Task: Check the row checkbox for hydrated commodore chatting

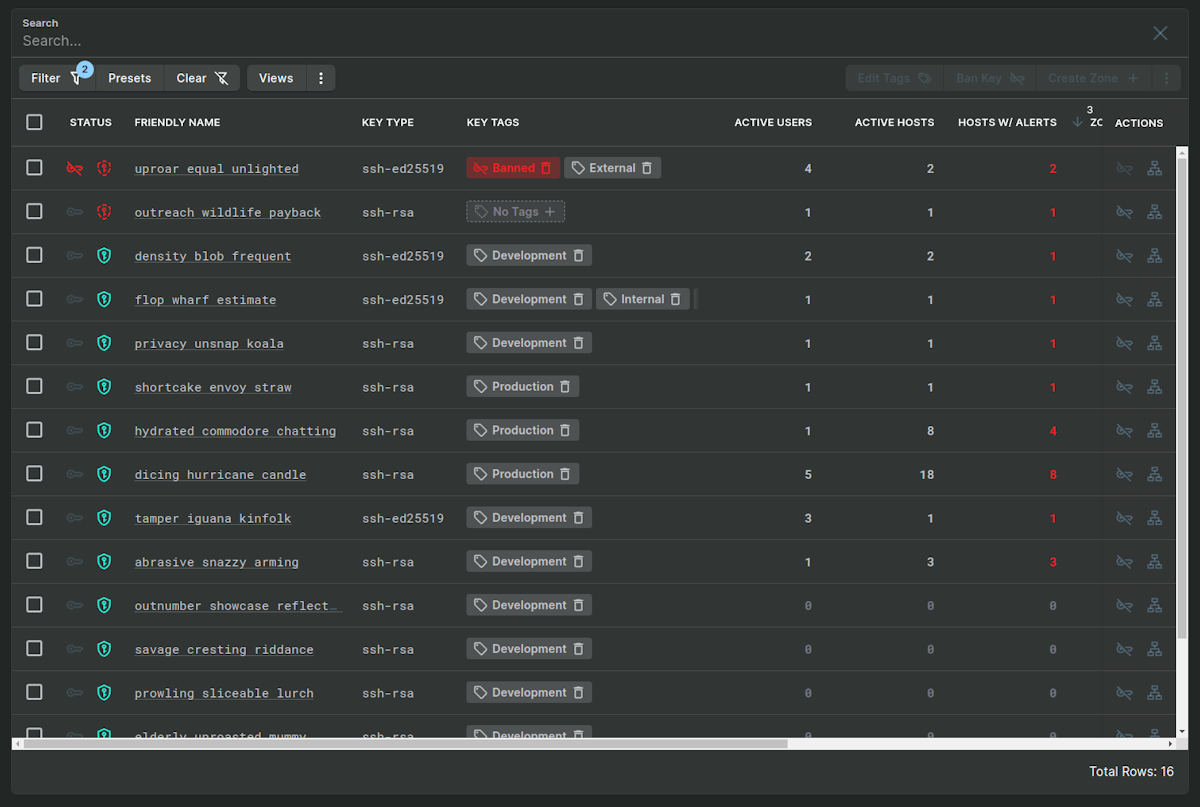Action: point(34,430)
